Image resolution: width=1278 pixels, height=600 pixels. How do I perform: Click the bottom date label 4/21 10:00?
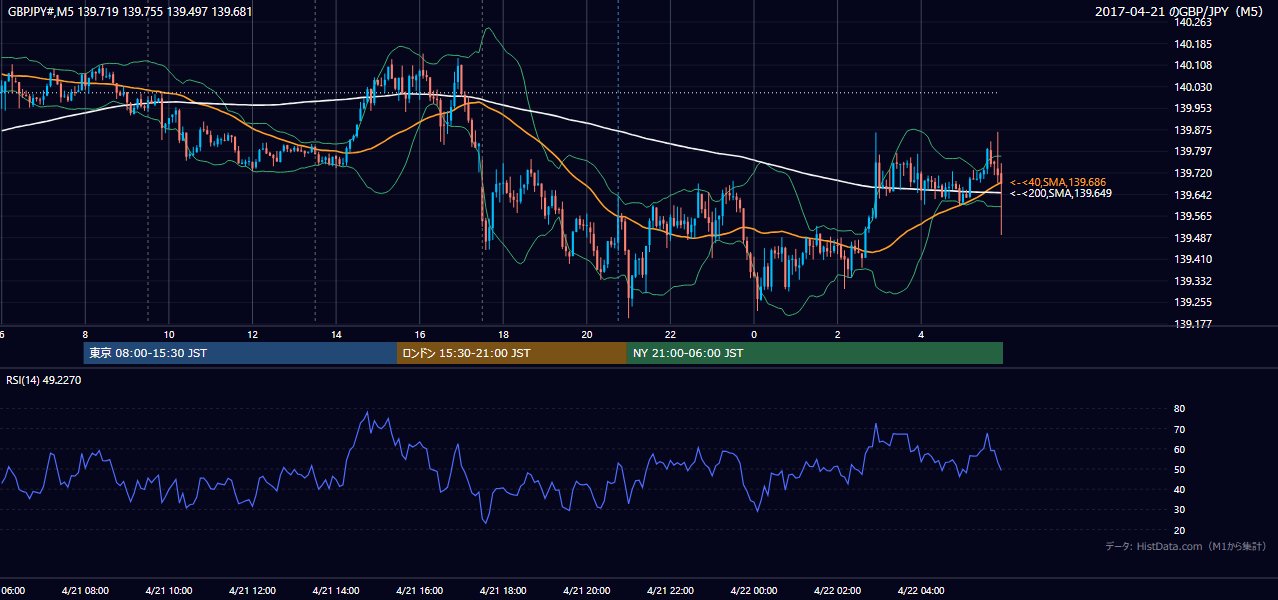tap(168, 591)
